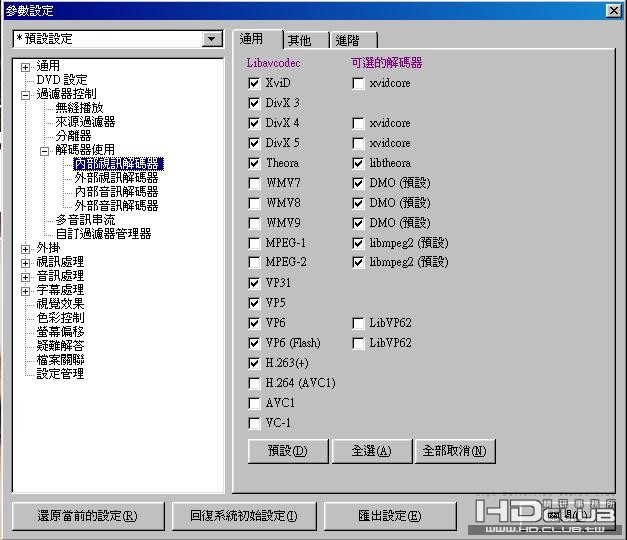
Task: Expand the 音訊處理 tree node
Action: pos(26,277)
